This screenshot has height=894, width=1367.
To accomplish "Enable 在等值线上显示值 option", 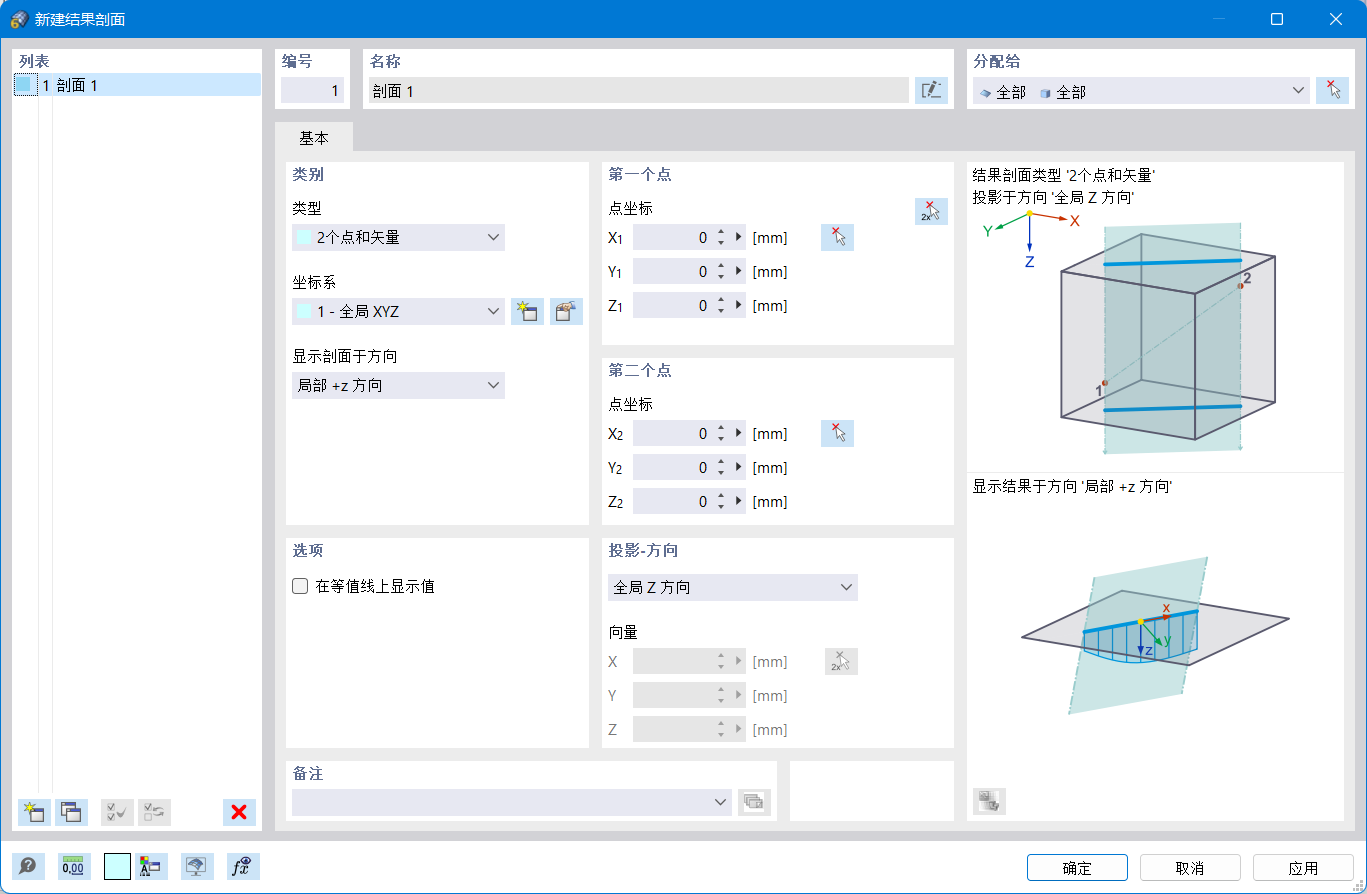I will click(300, 586).
